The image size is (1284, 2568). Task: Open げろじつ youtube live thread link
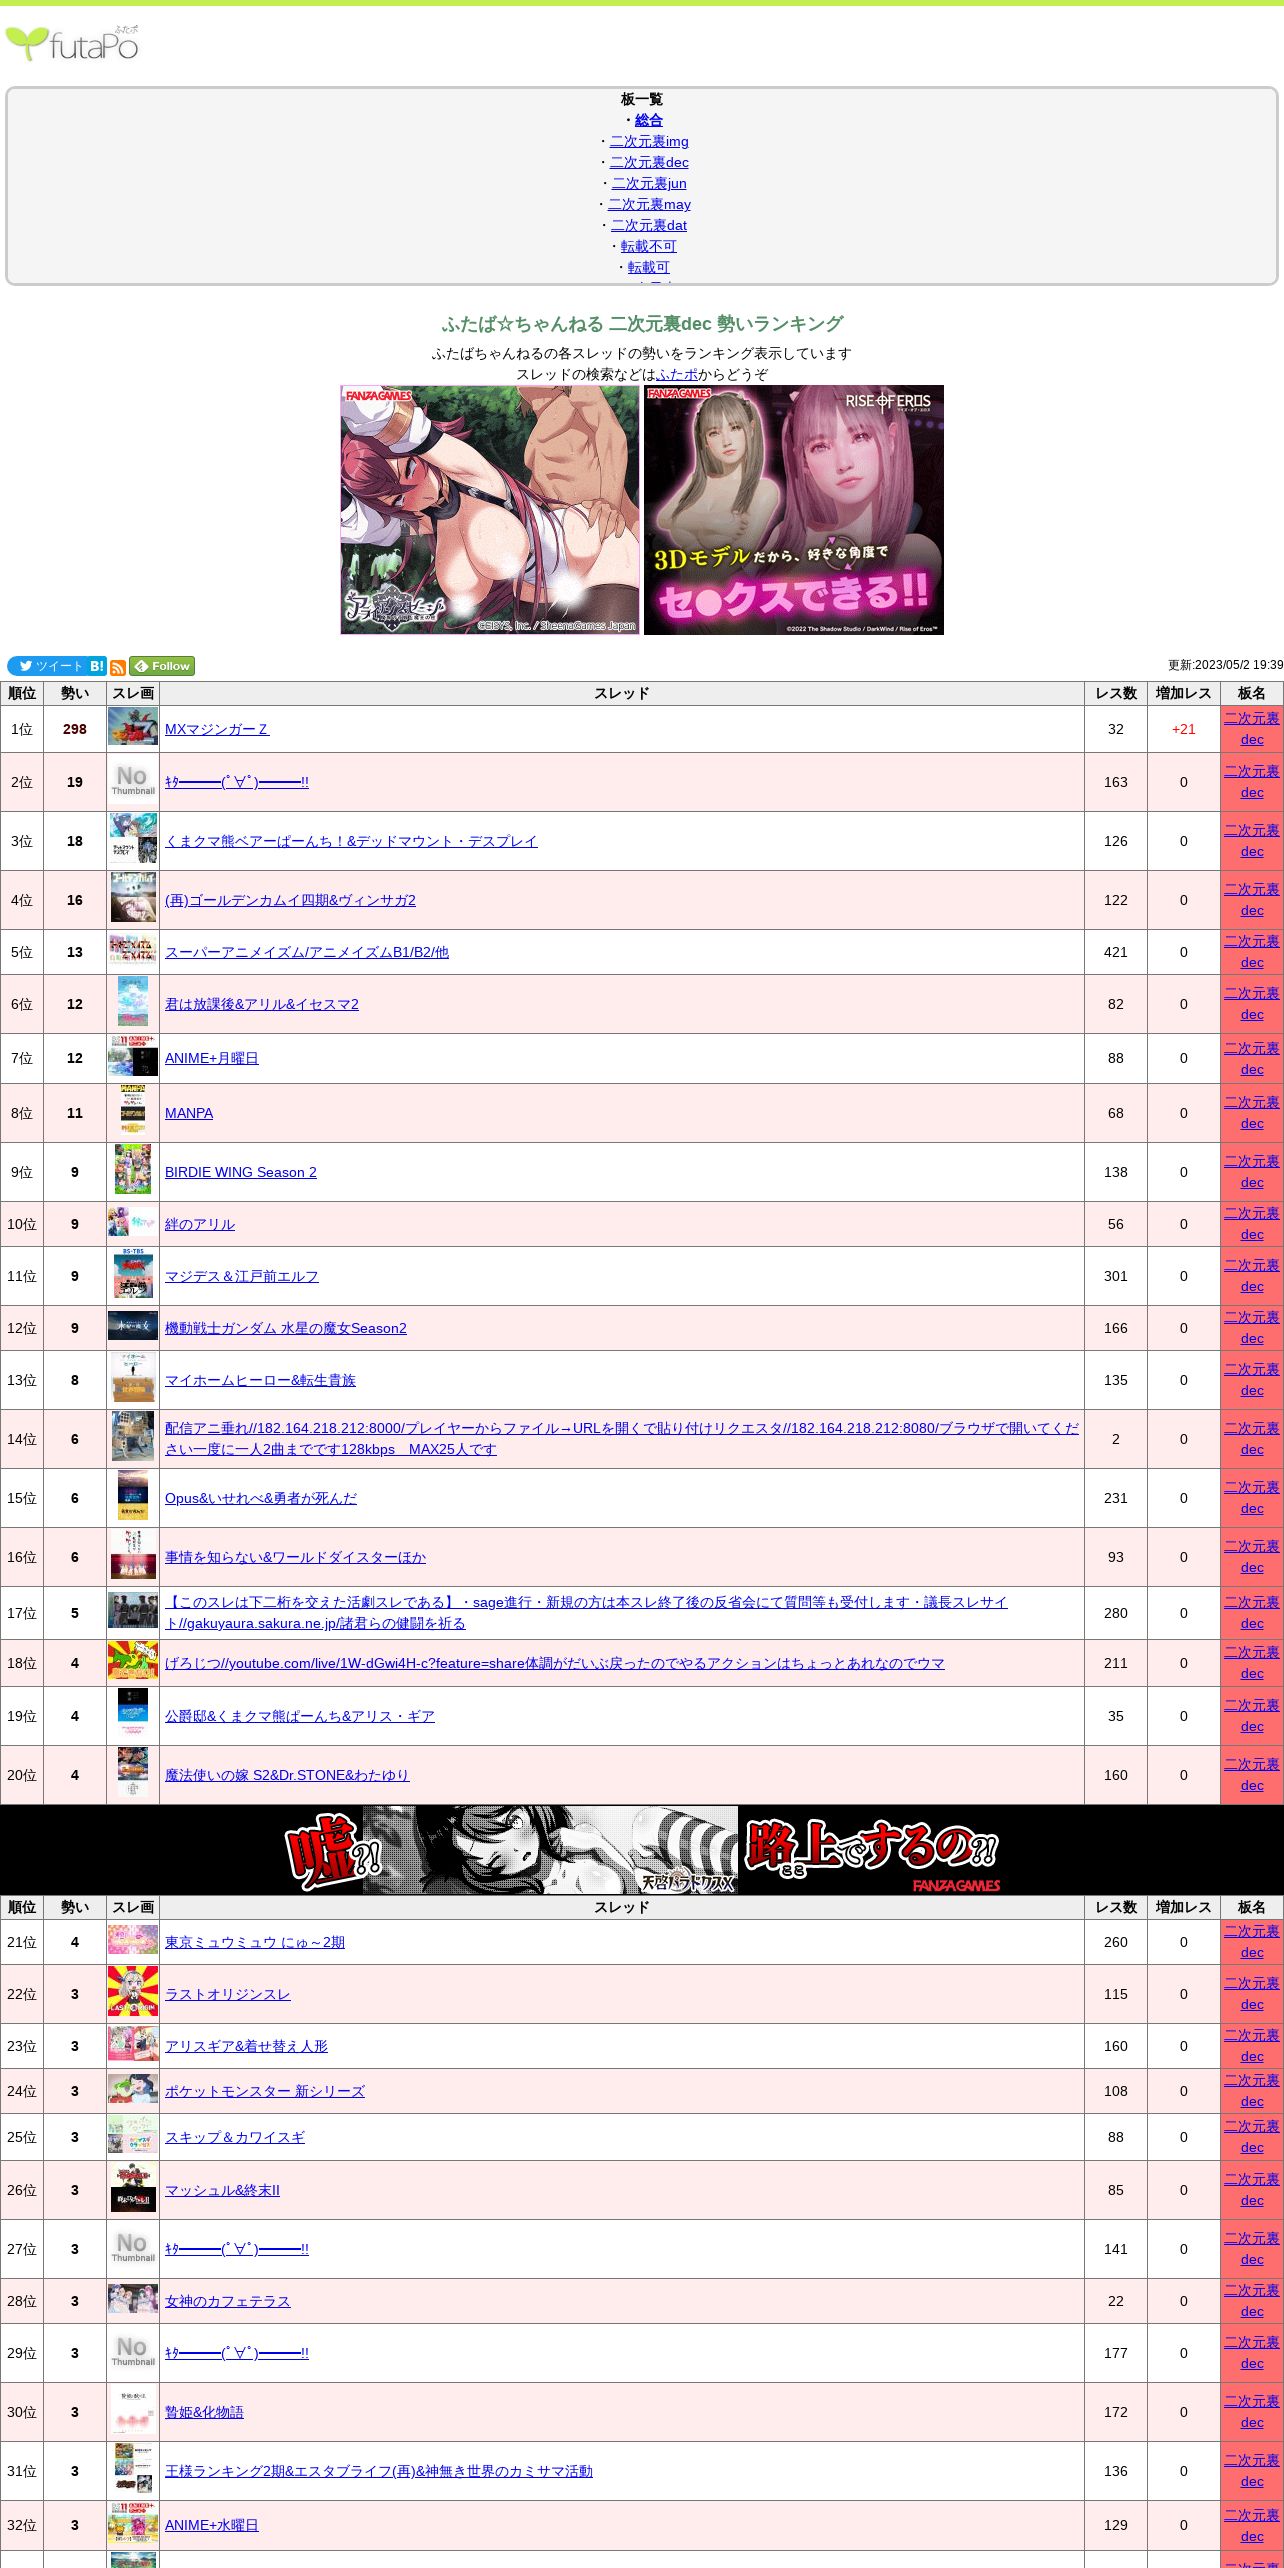tap(555, 1663)
